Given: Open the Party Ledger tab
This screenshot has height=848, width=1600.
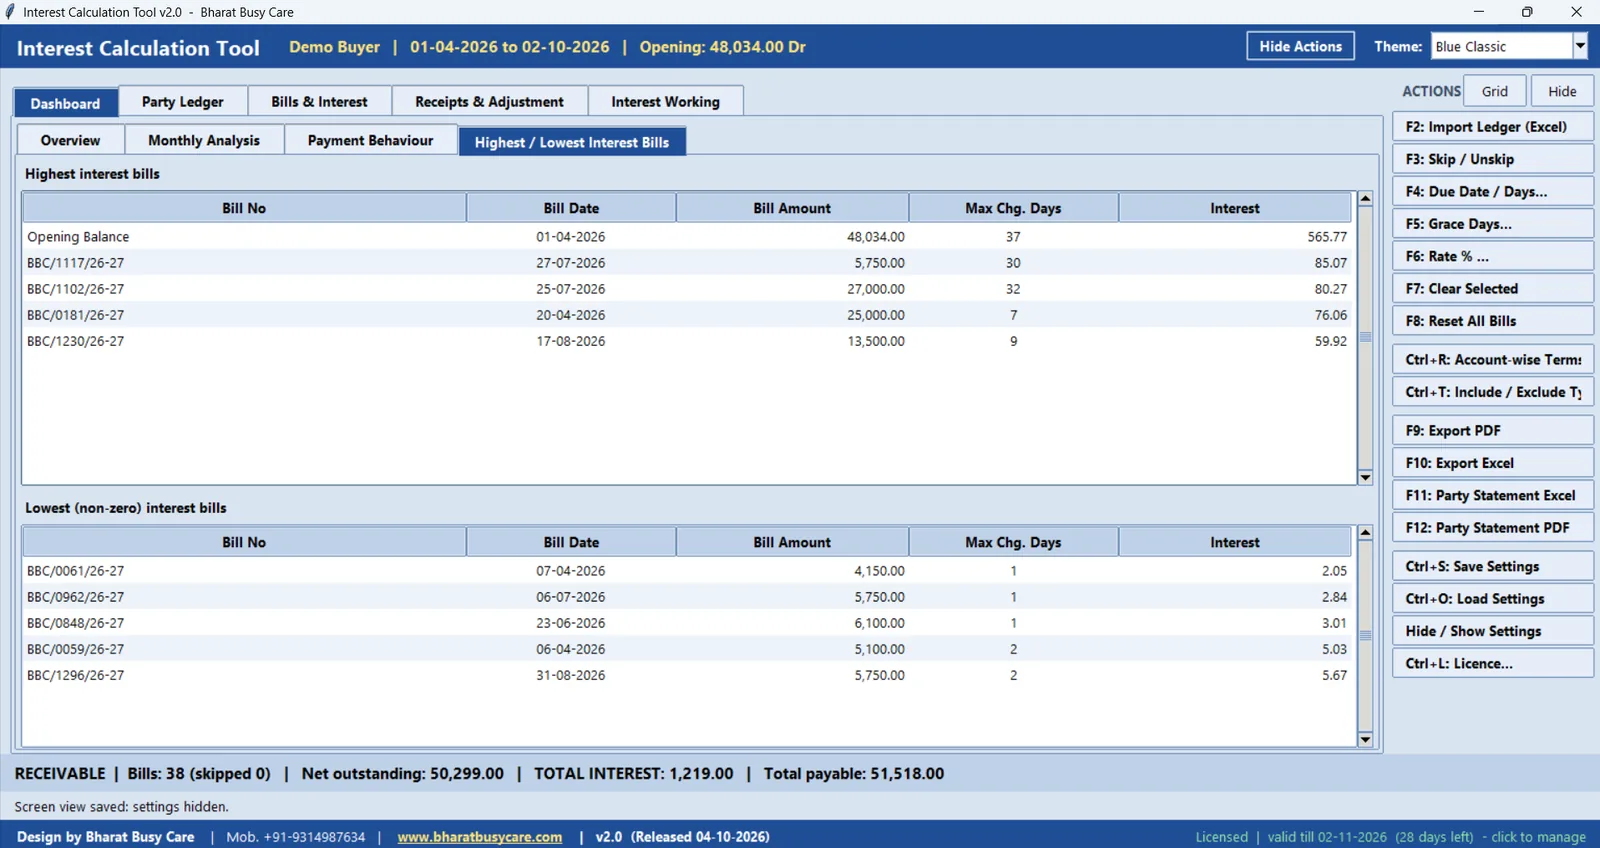Looking at the screenshot, I should (183, 102).
